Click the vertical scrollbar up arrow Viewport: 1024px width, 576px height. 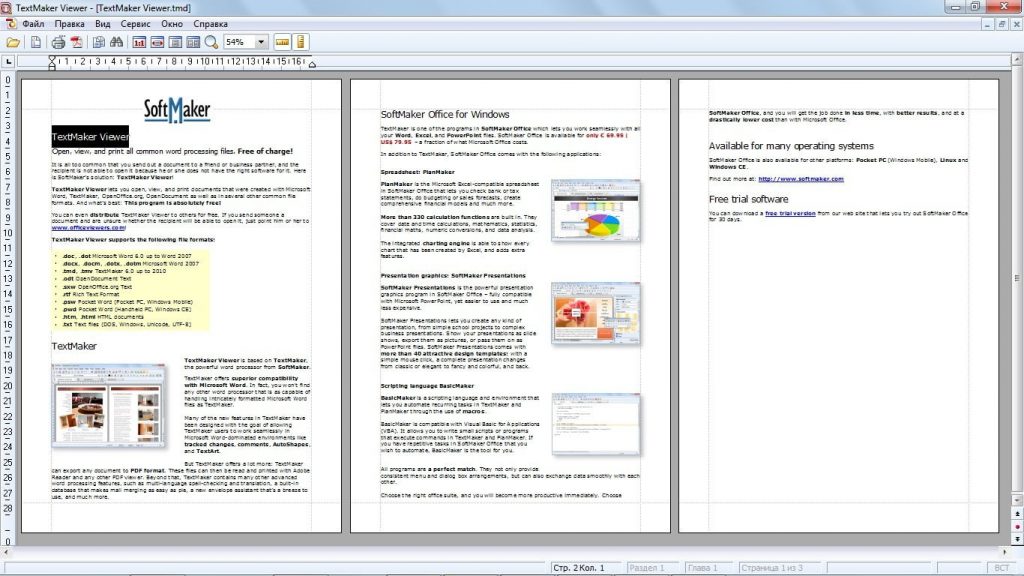coord(1017,59)
